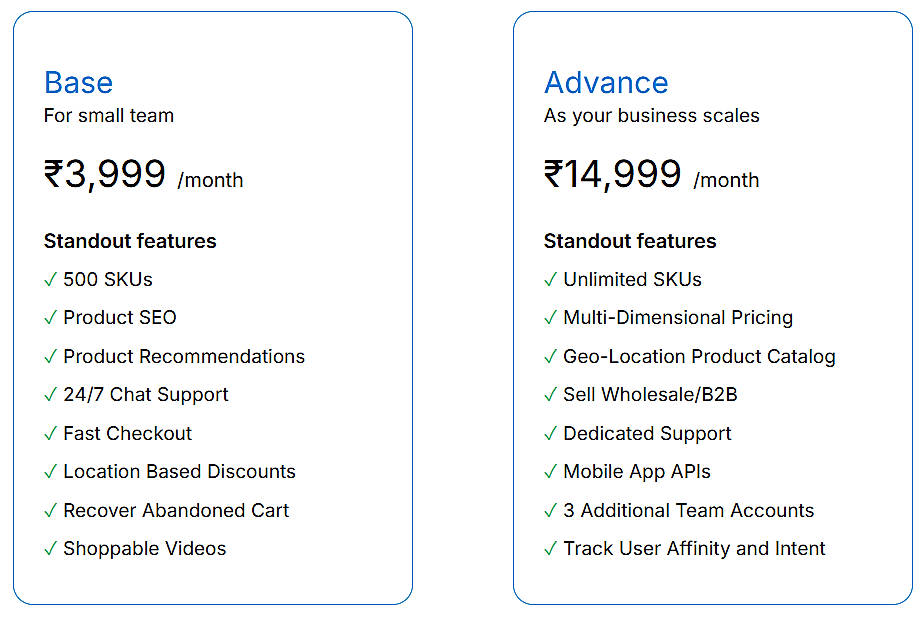
Task: Click the checkmark beside 500 SKUs
Action: (x=51, y=280)
